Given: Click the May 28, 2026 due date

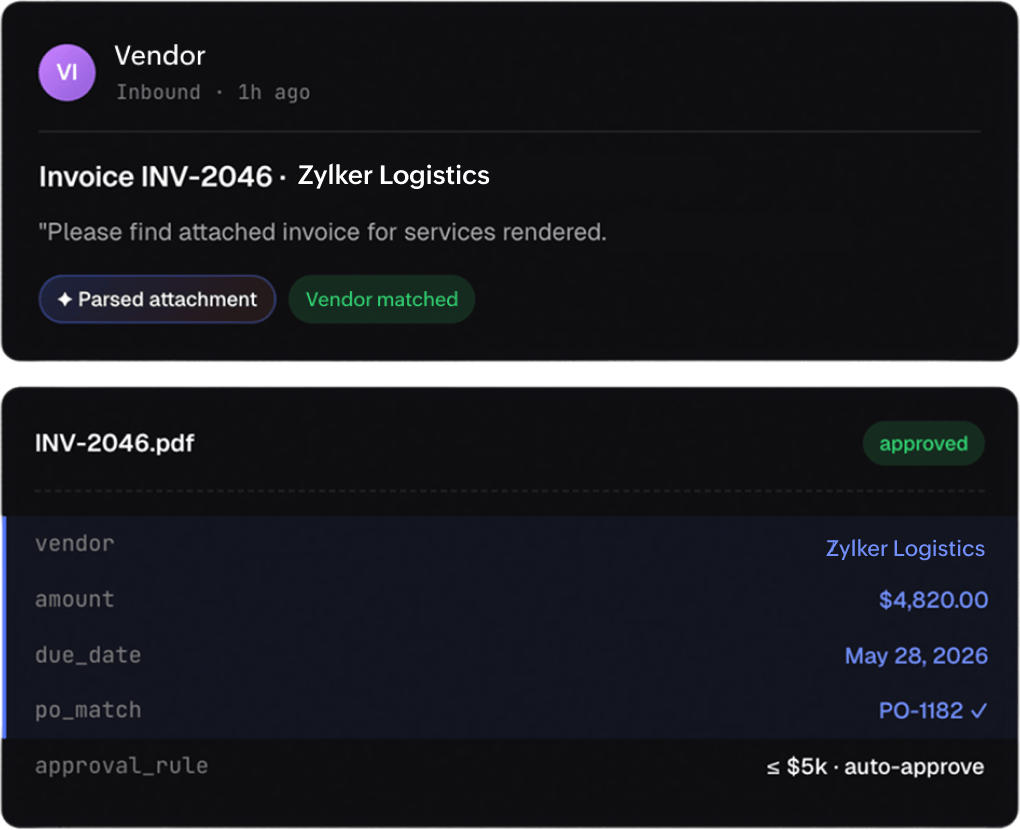Looking at the screenshot, I should pos(916,656).
